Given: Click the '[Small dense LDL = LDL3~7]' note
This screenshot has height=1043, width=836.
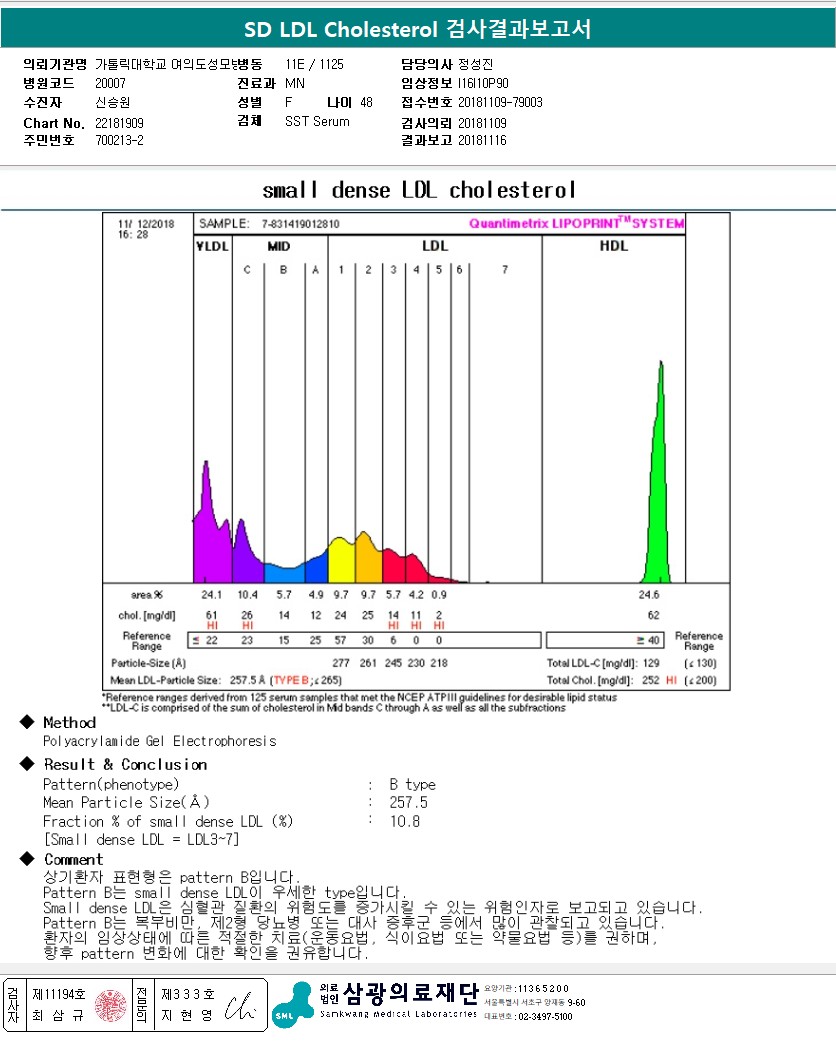Looking at the screenshot, I should pos(141,839).
